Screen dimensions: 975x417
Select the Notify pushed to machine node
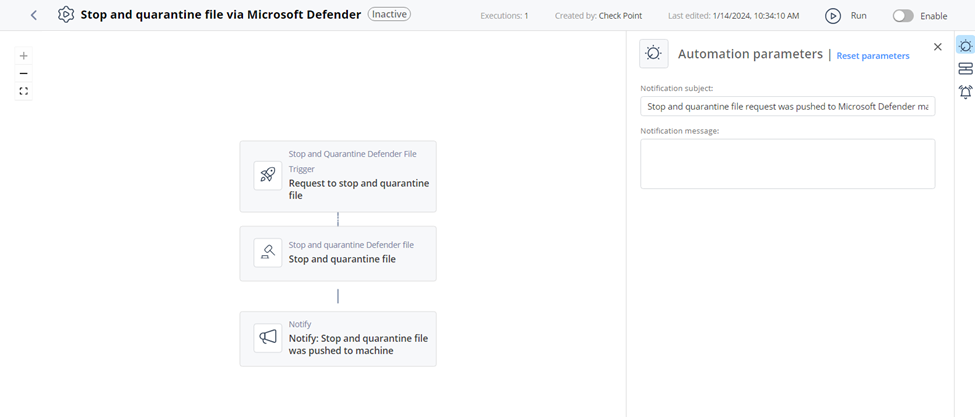[x=338, y=339]
